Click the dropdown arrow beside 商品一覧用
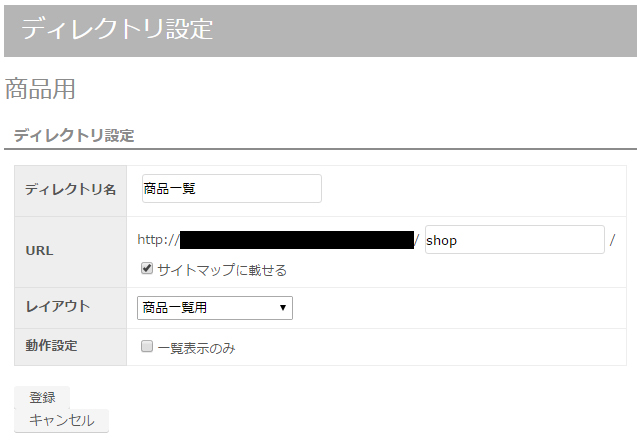This screenshot has height=446, width=637. tap(283, 308)
